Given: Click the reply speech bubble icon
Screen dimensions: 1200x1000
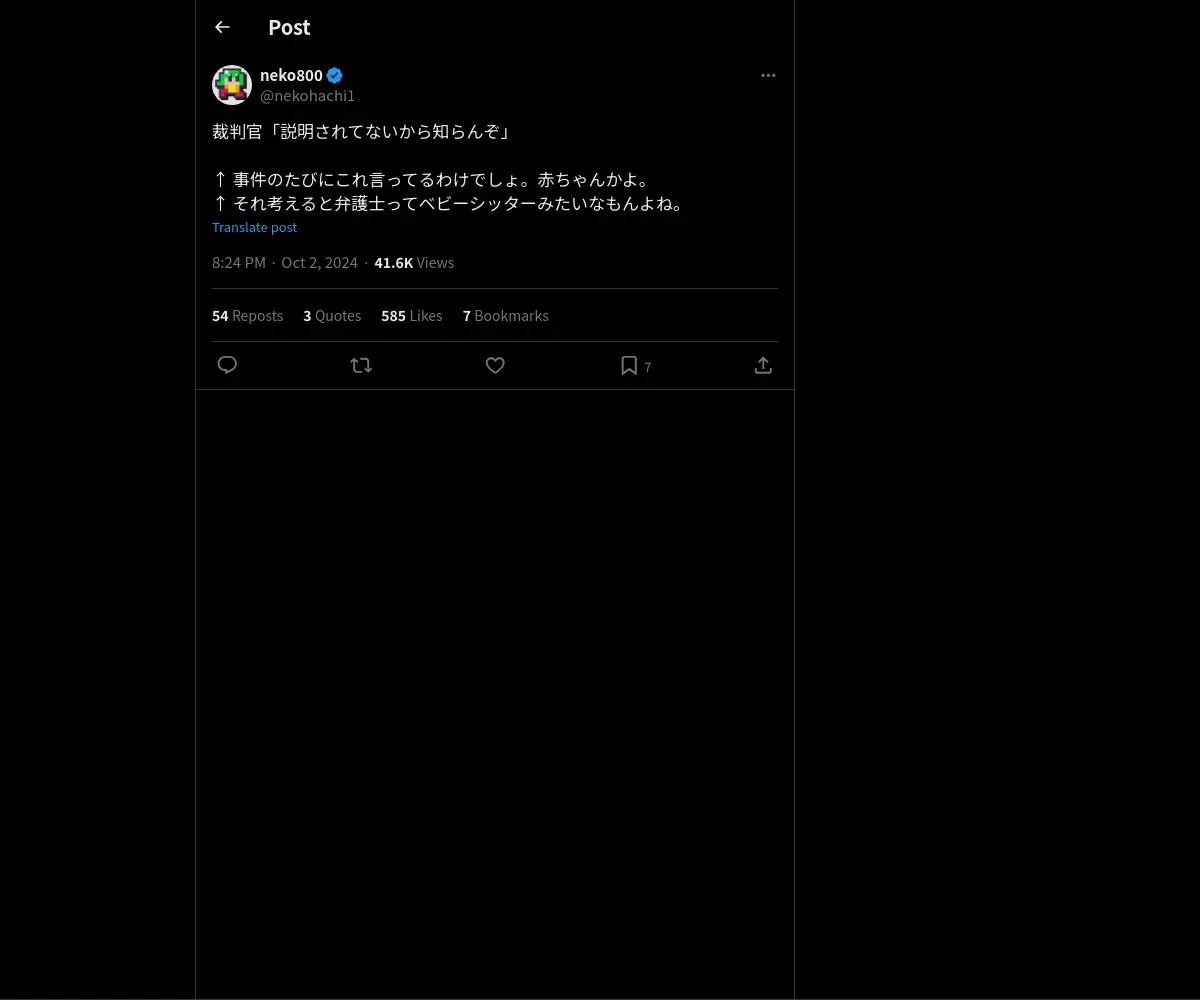Looking at the screenshot, I should [227, 365].
